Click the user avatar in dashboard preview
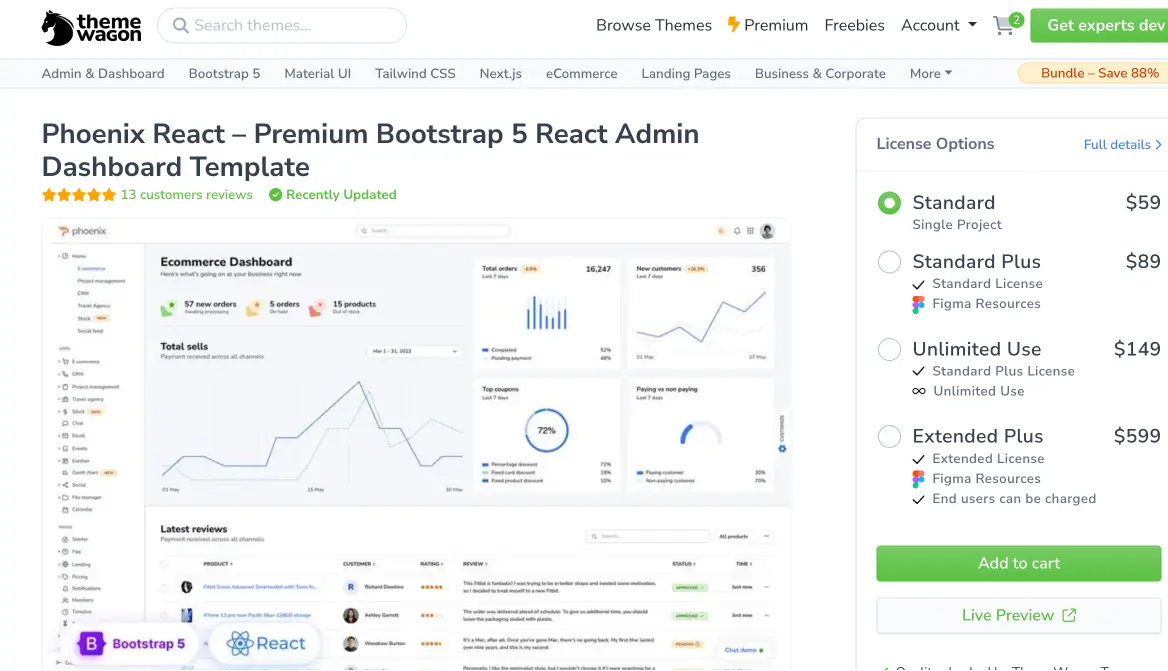1168x671 pixels. click(x=767, y=232)
